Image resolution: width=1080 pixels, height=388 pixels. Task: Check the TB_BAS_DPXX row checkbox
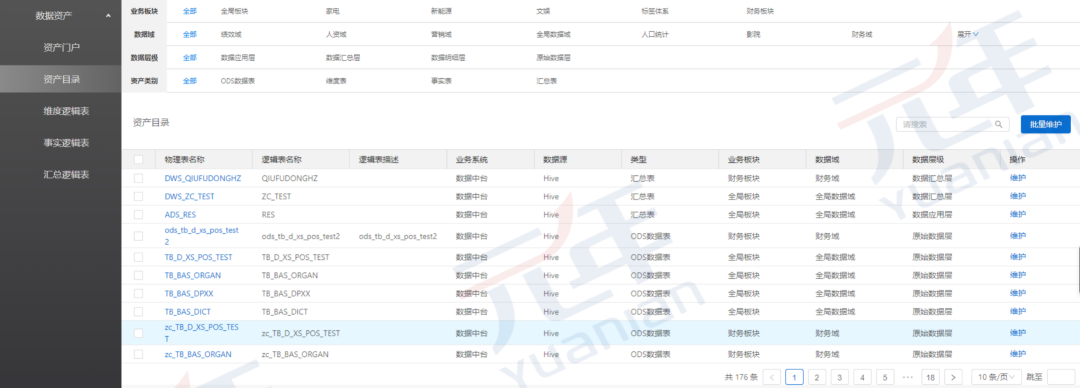tap(139, 294)
